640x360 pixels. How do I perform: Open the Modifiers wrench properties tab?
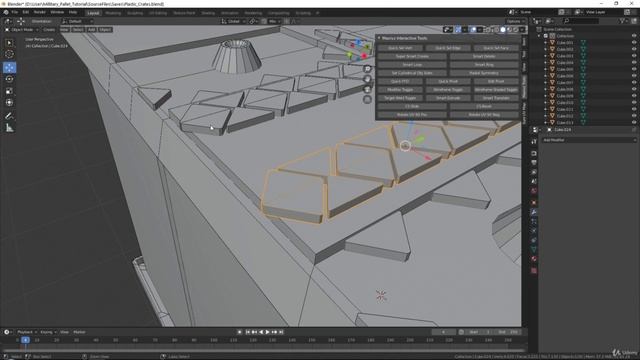pos(534,212)
